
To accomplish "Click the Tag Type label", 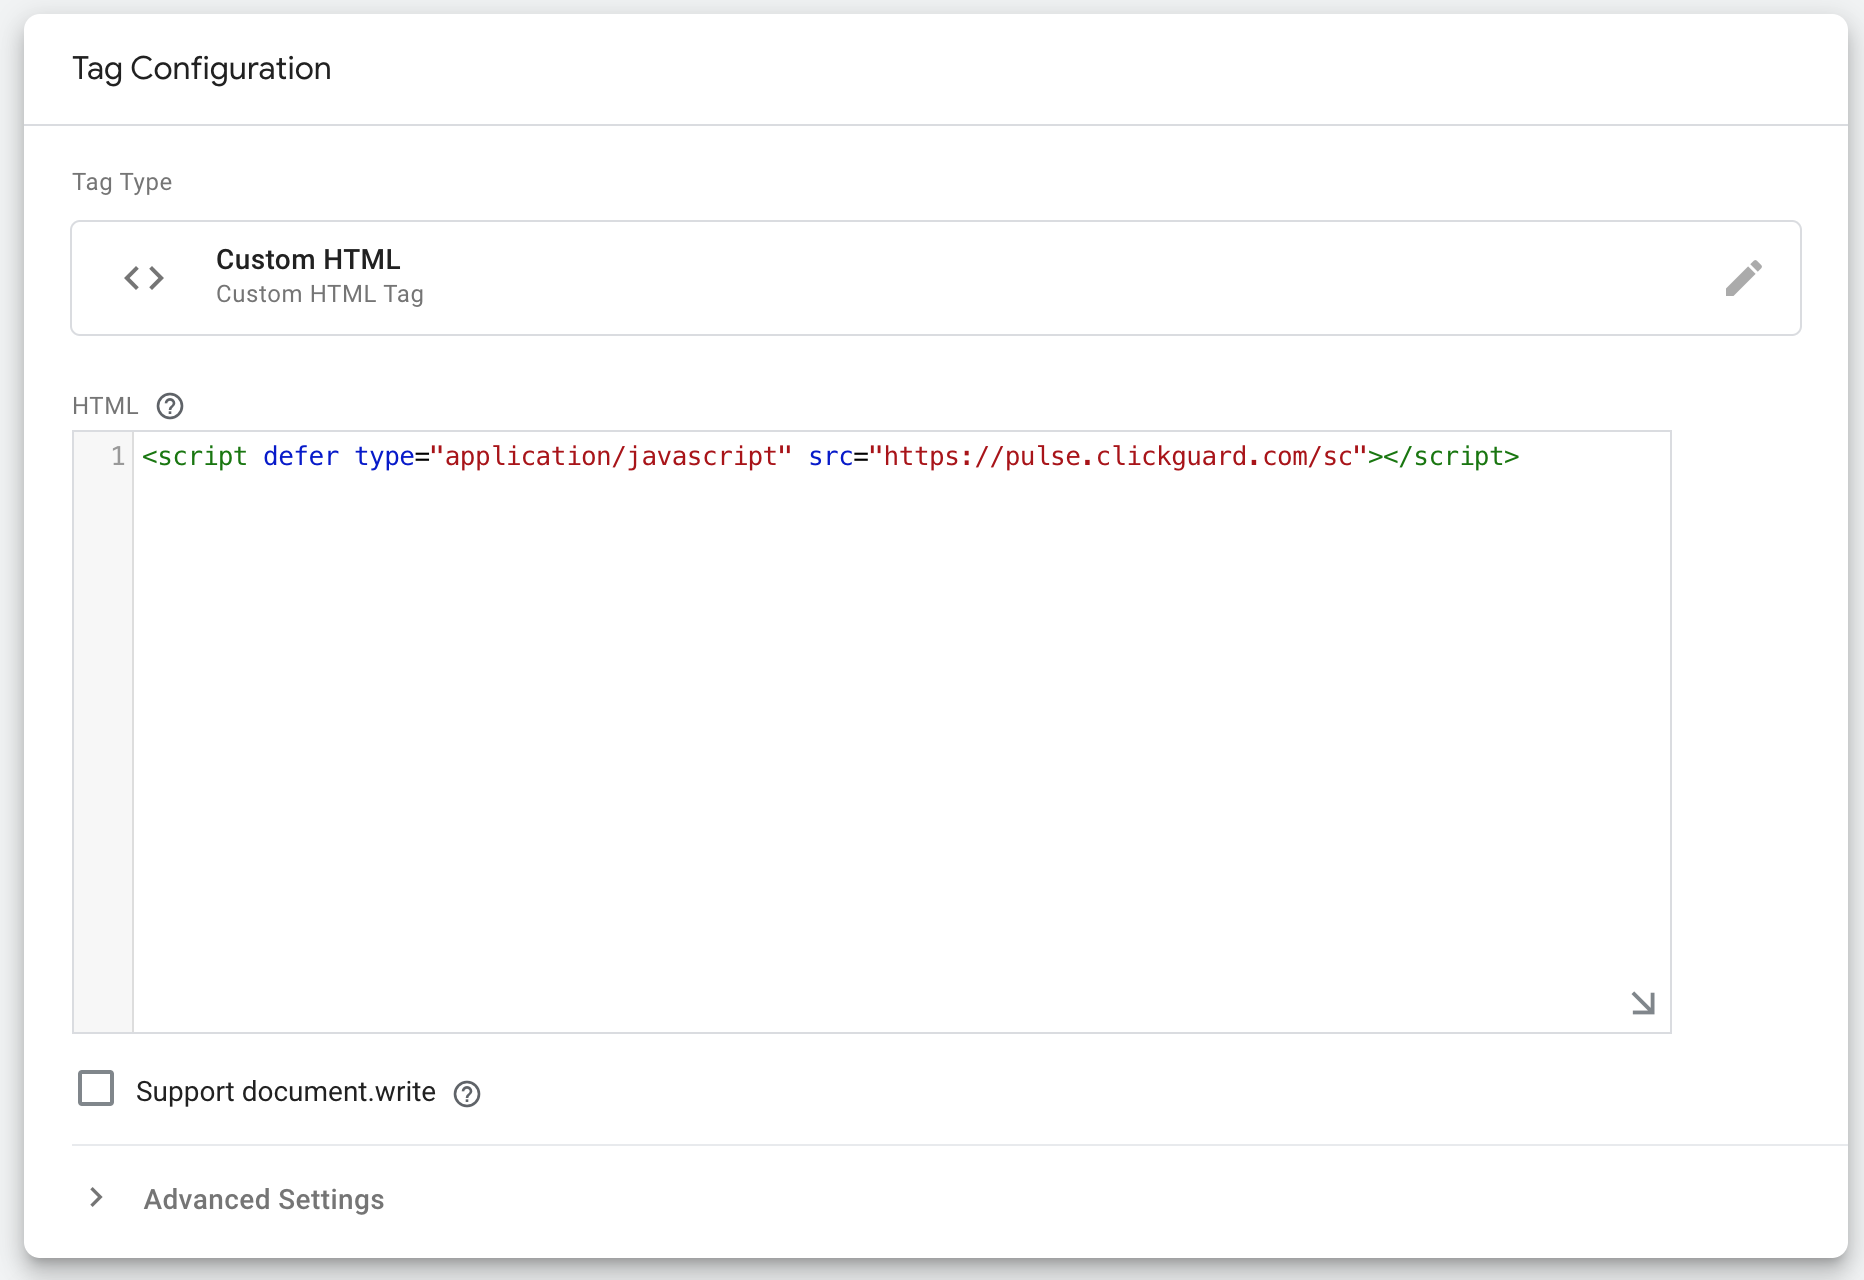I will tap(122, 182).
